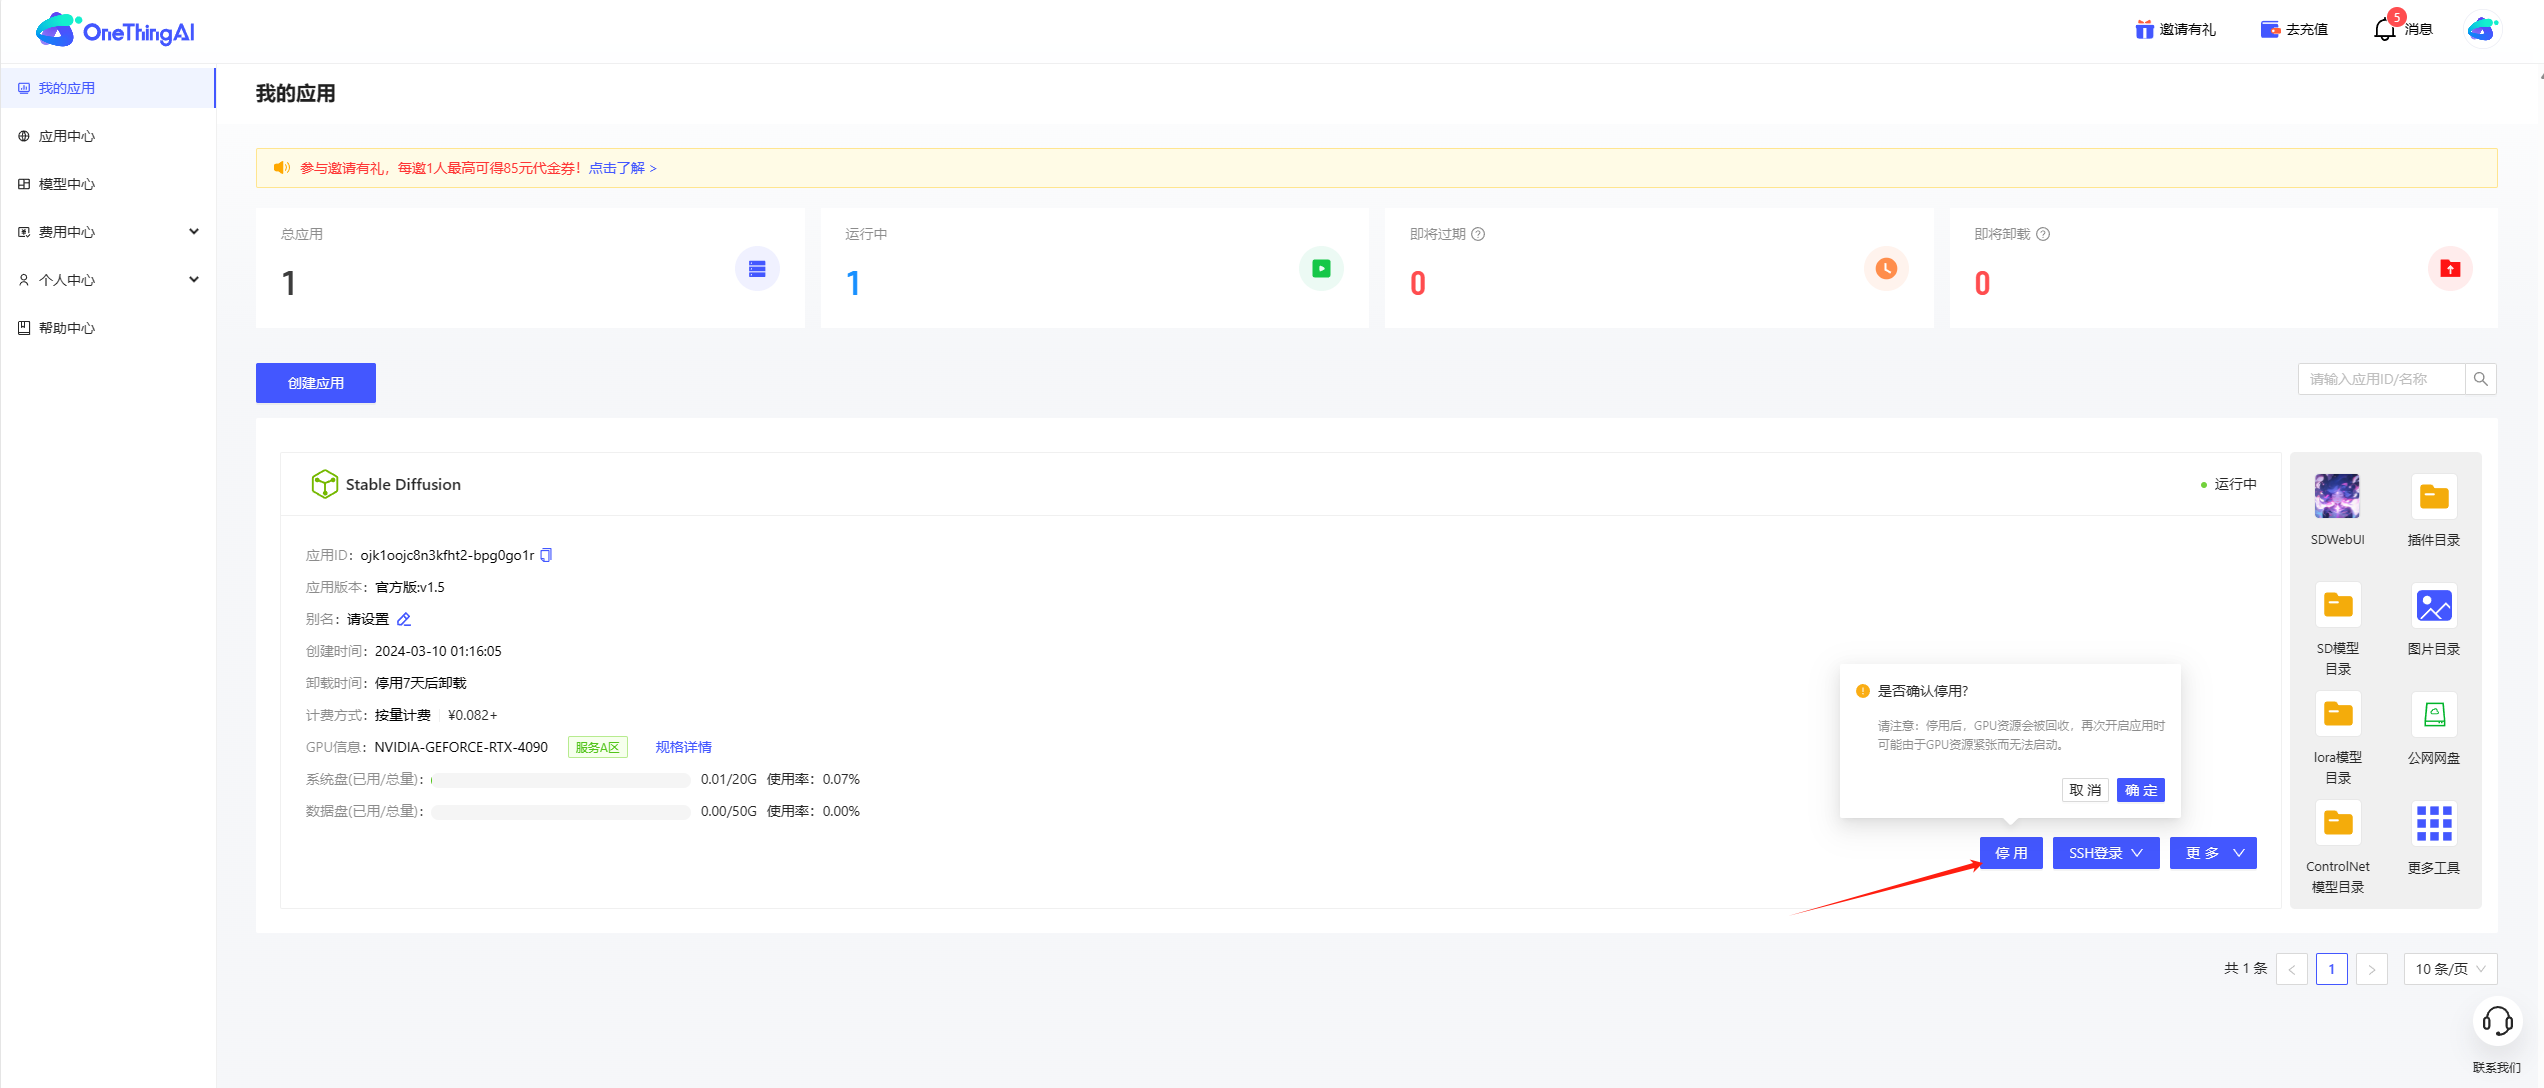The height and width of the screenshot is (1088, 2544).
Task: Open the ControlNet模型目录 folder icon
Action: coord(2337,824)
